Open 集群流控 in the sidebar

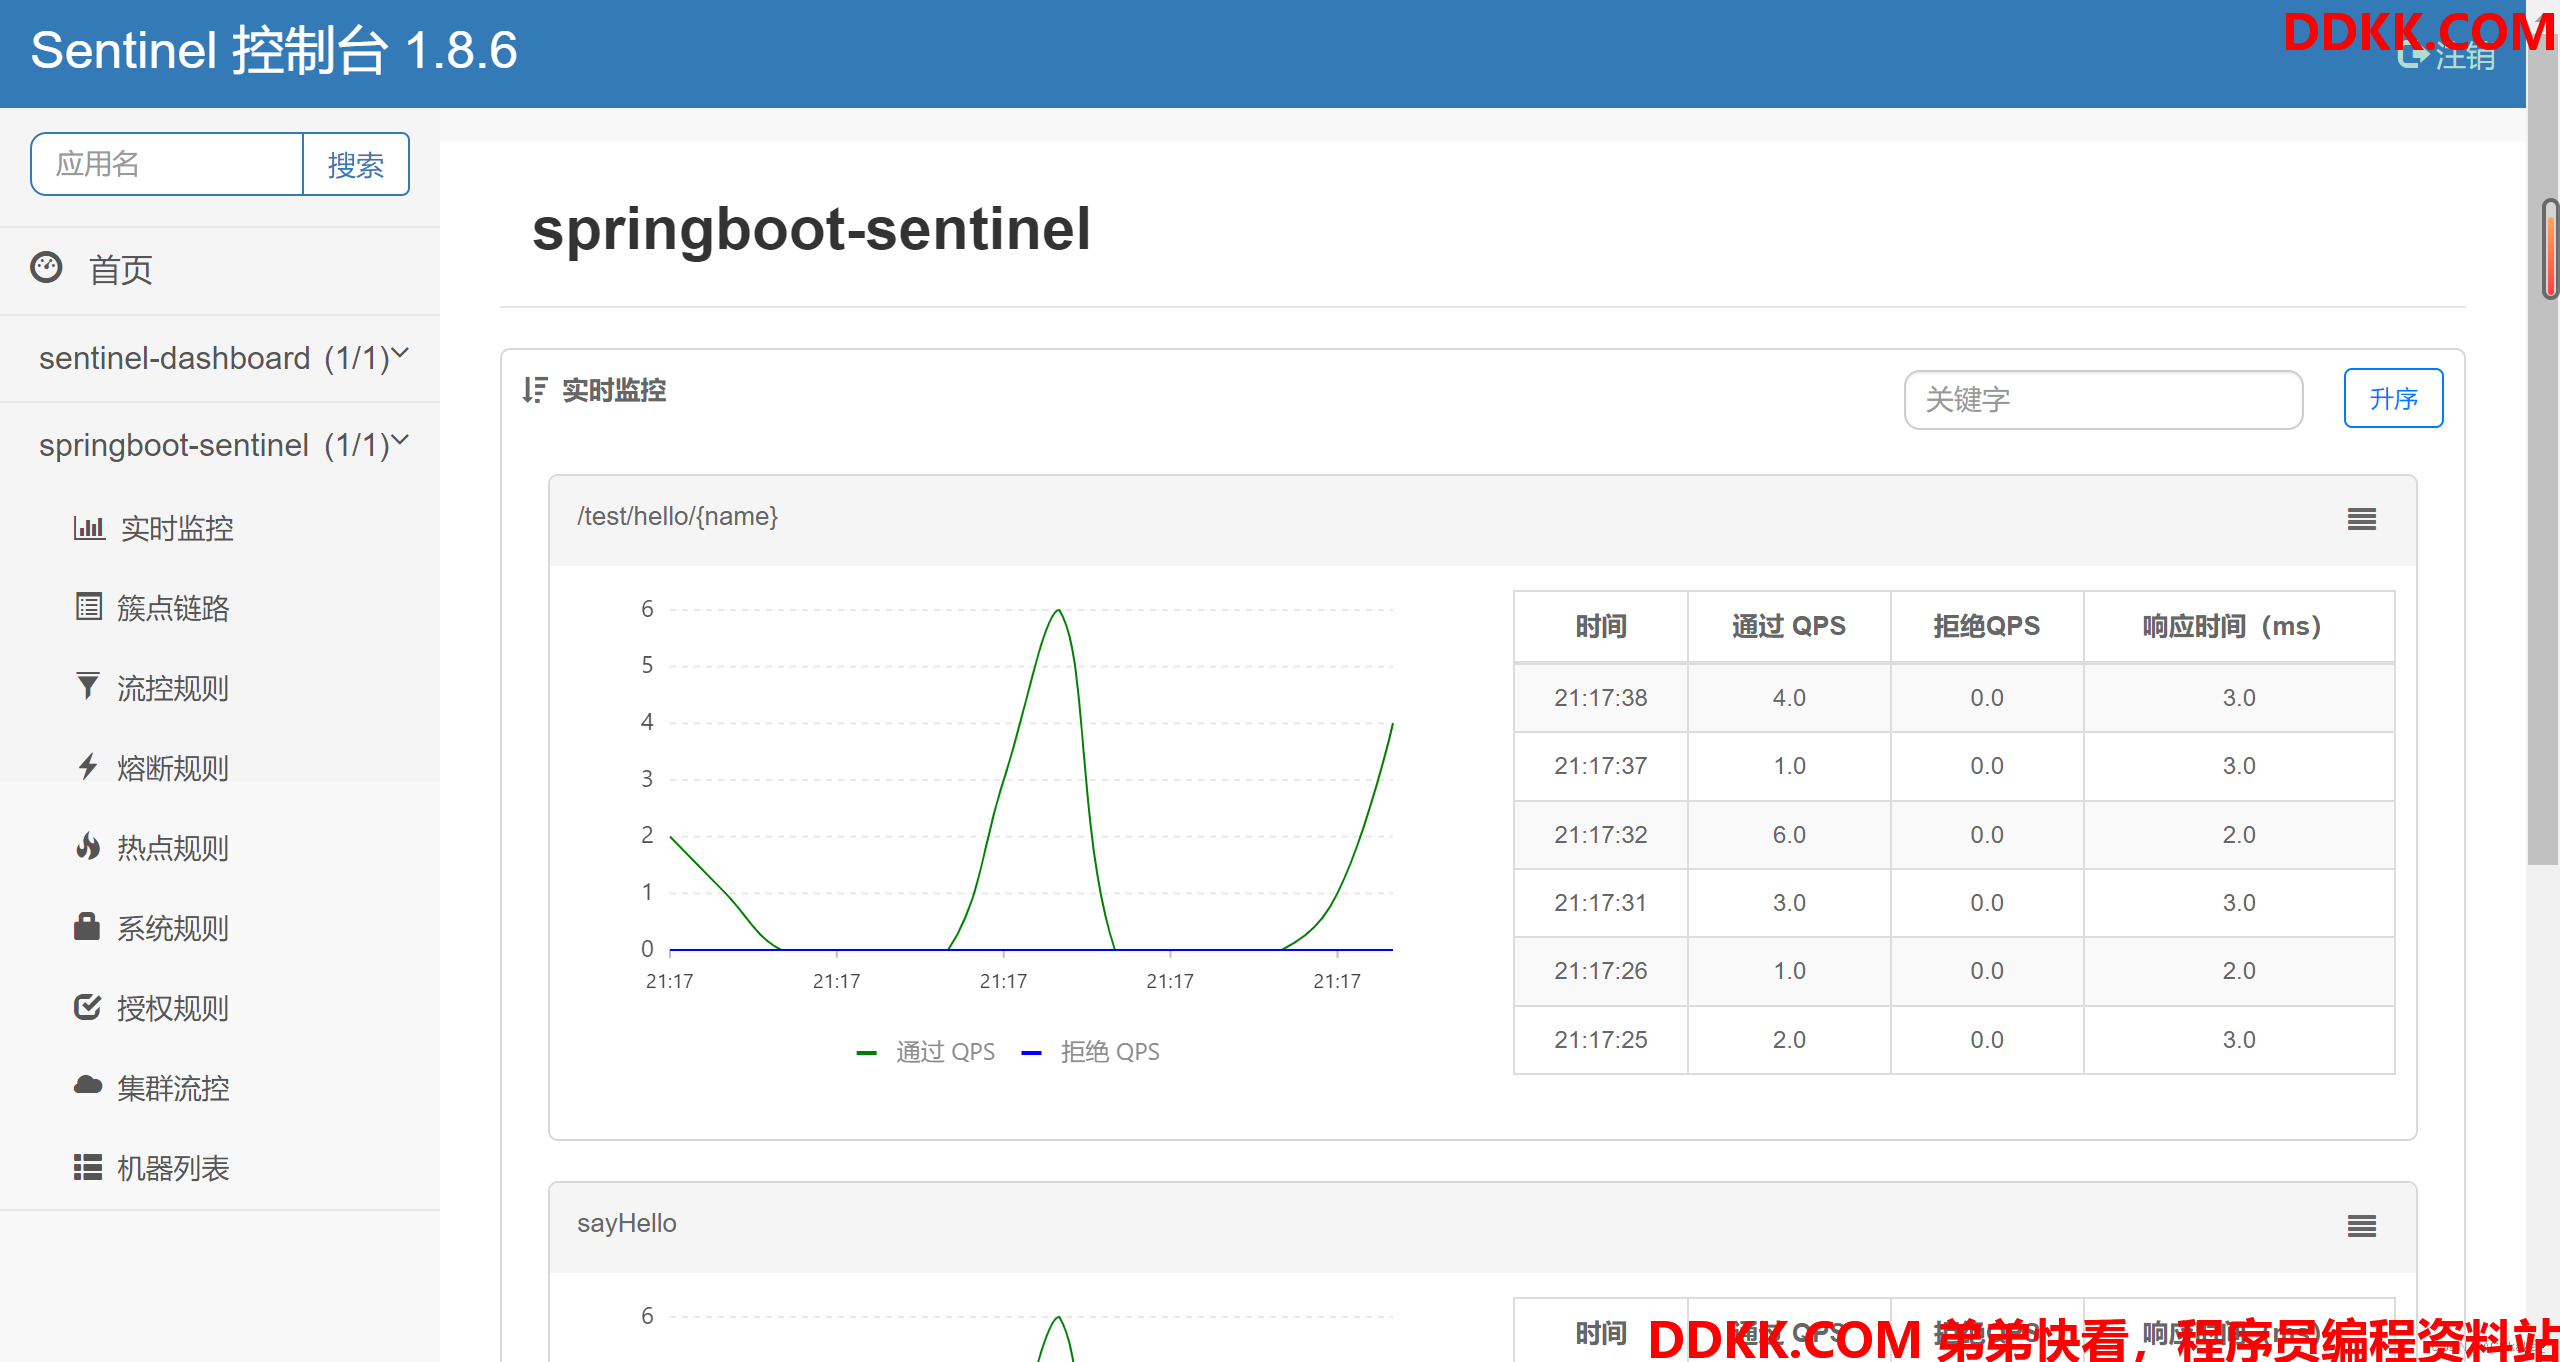pyautogui.click(x=173, y=1088)
